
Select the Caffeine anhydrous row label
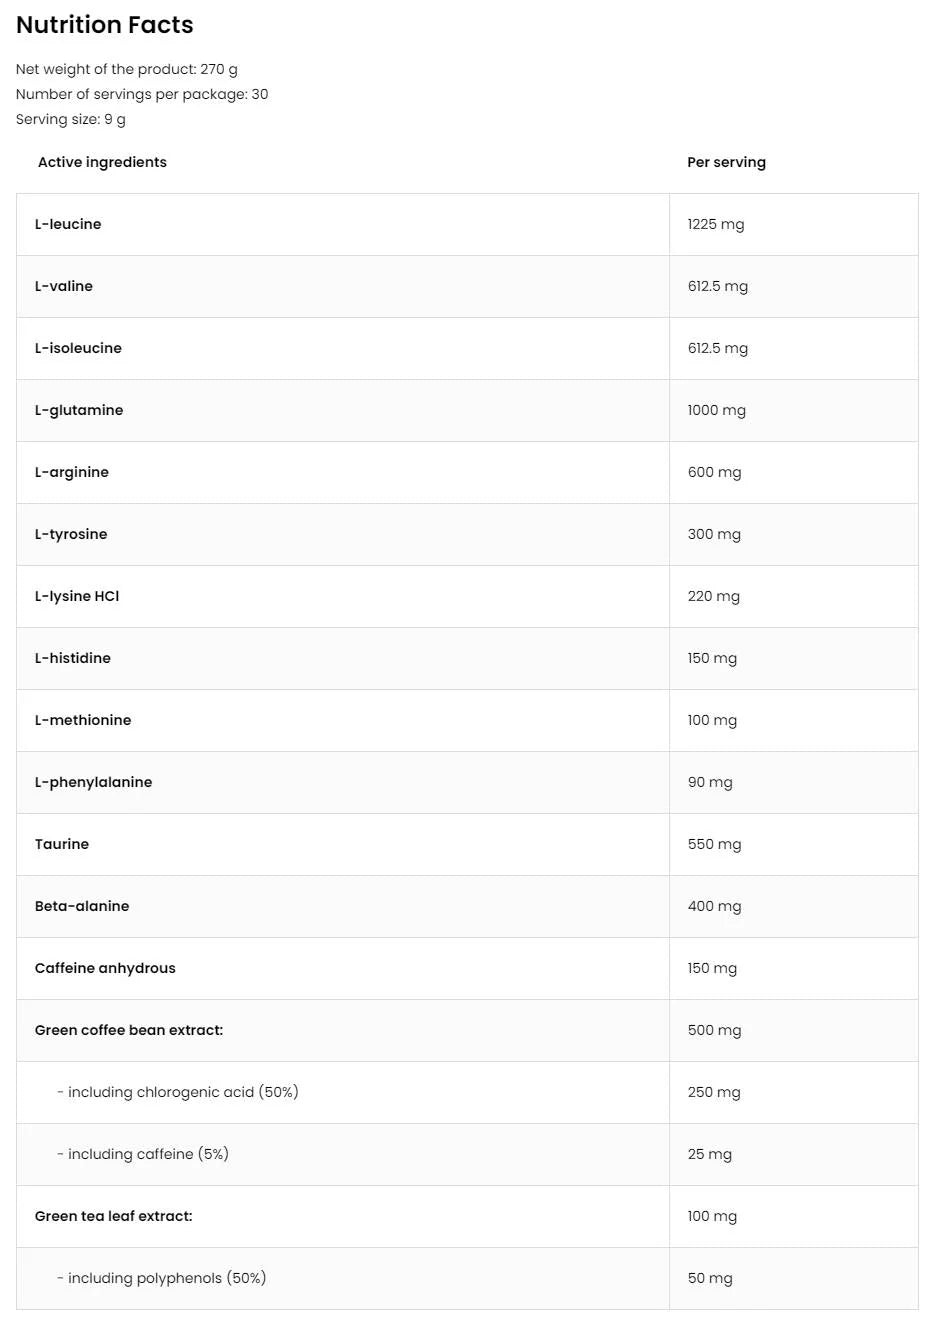(x=105, y=968)
